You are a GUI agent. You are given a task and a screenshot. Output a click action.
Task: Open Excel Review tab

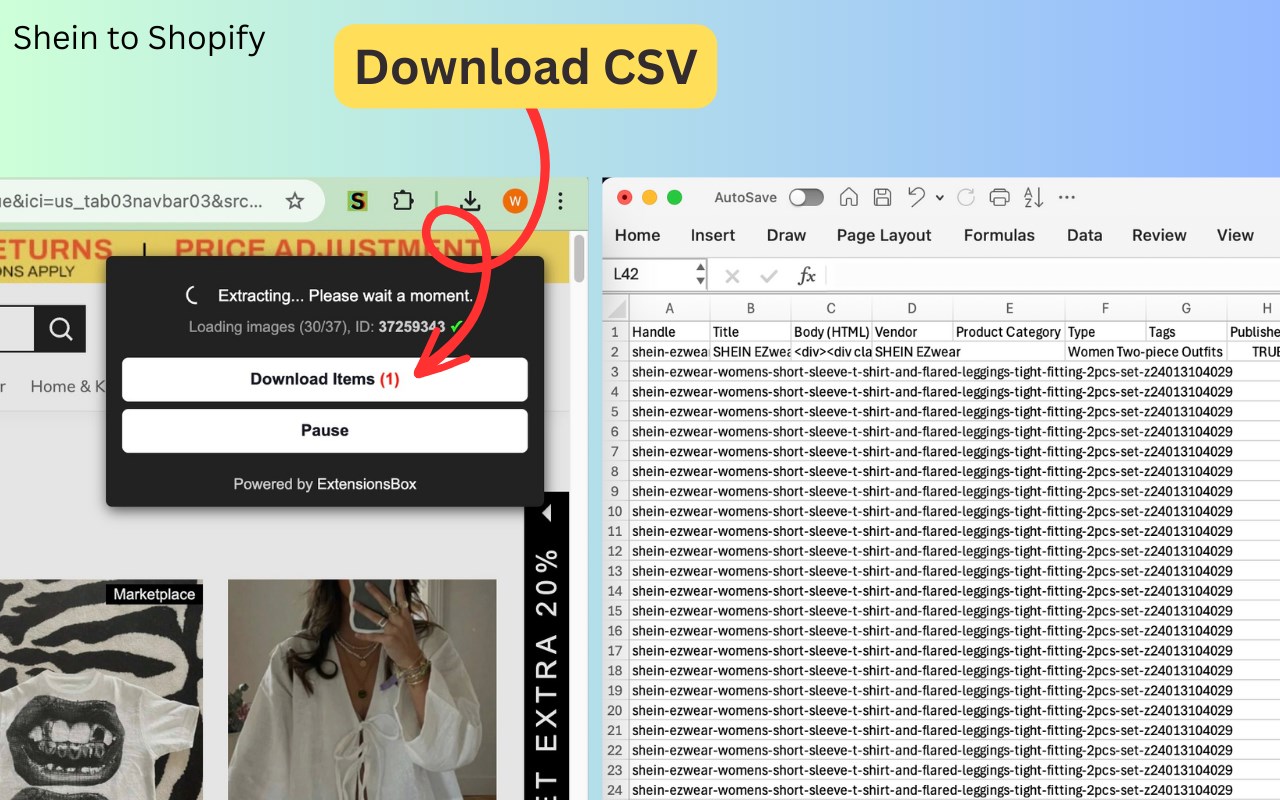1159,235
